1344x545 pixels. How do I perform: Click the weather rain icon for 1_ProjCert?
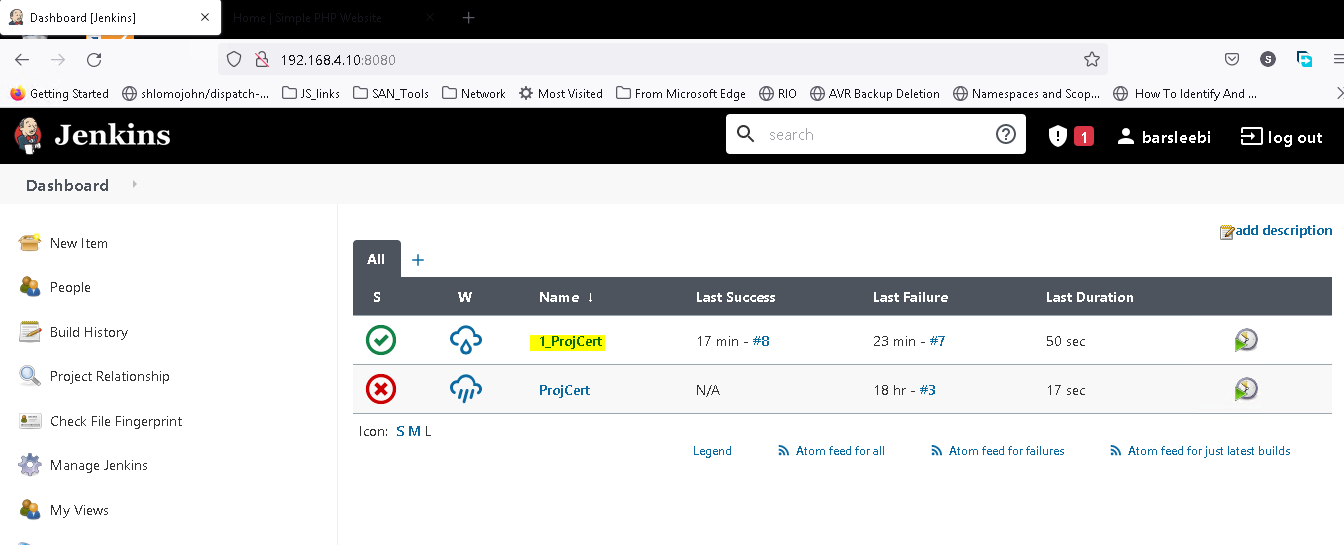tap(466, 341)
